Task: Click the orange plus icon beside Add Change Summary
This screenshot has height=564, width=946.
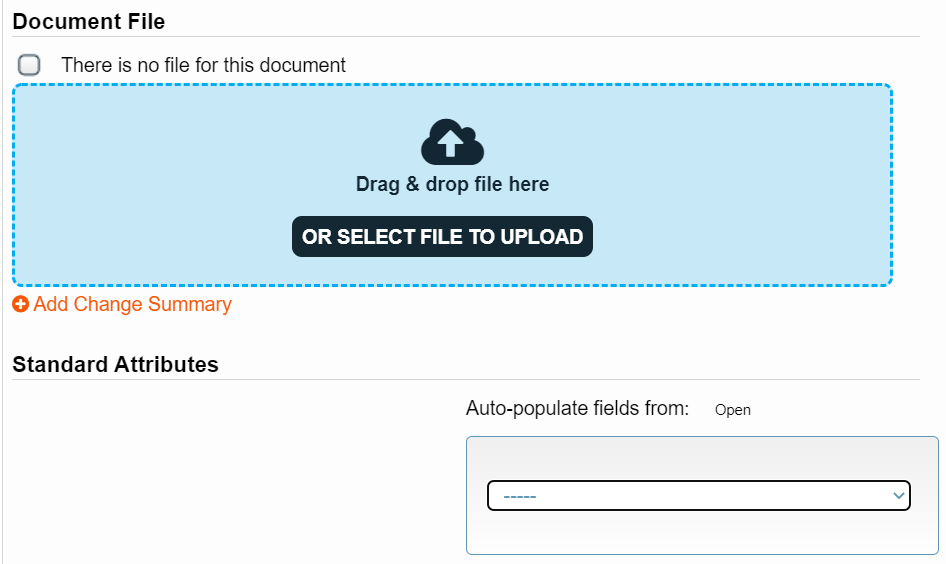Action: pyautogui.click(x=21, y=305)
